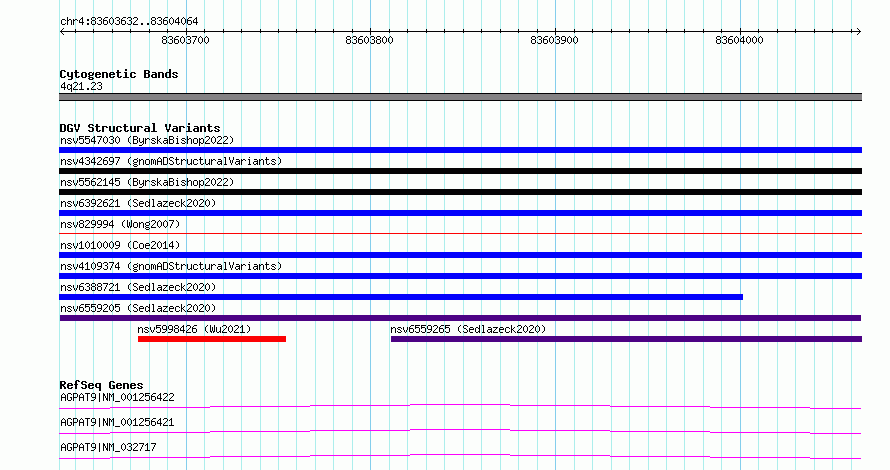Select the purple bar for nsv6559265
Image resolution: width=890 pixels, height=470 pixels.
[626, 339]
